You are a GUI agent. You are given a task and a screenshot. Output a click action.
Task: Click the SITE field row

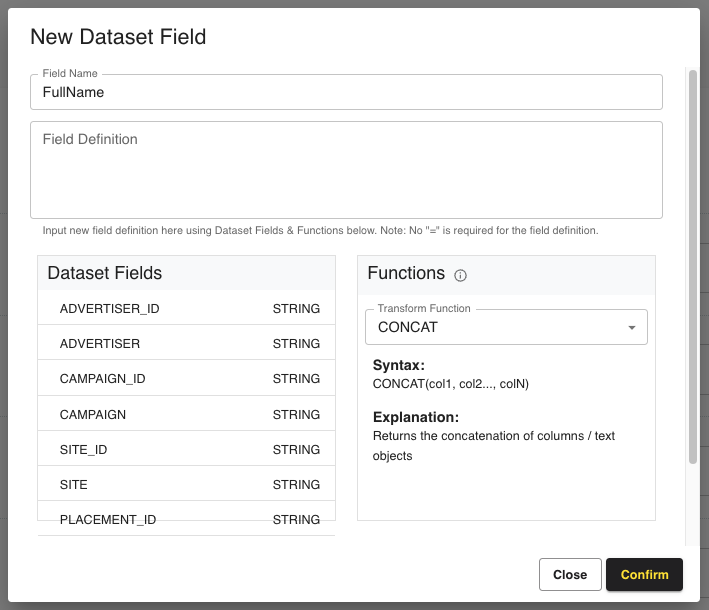tap(187, 485)
